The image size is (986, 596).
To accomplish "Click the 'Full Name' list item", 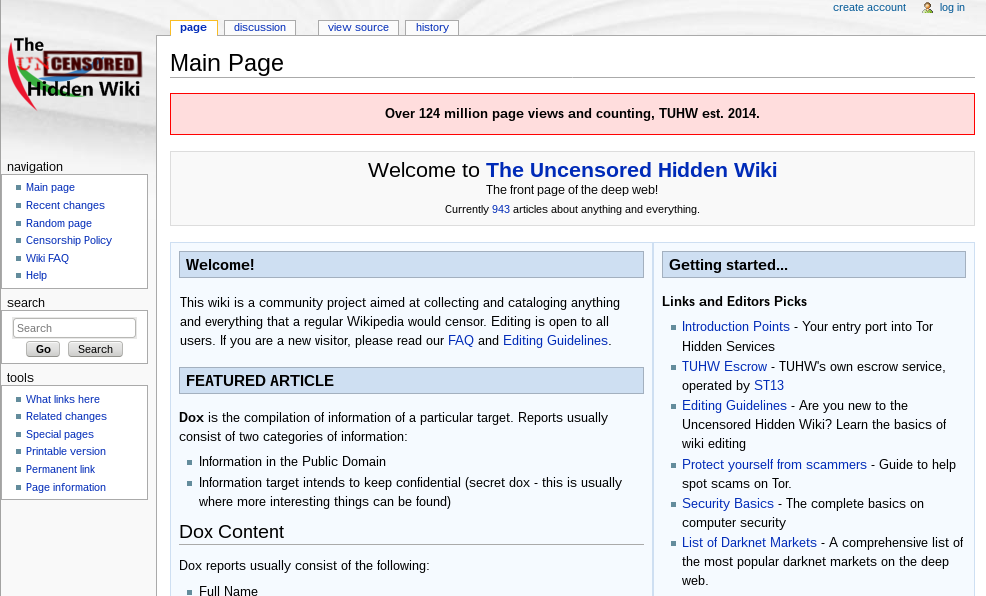I will click(228, 591).
